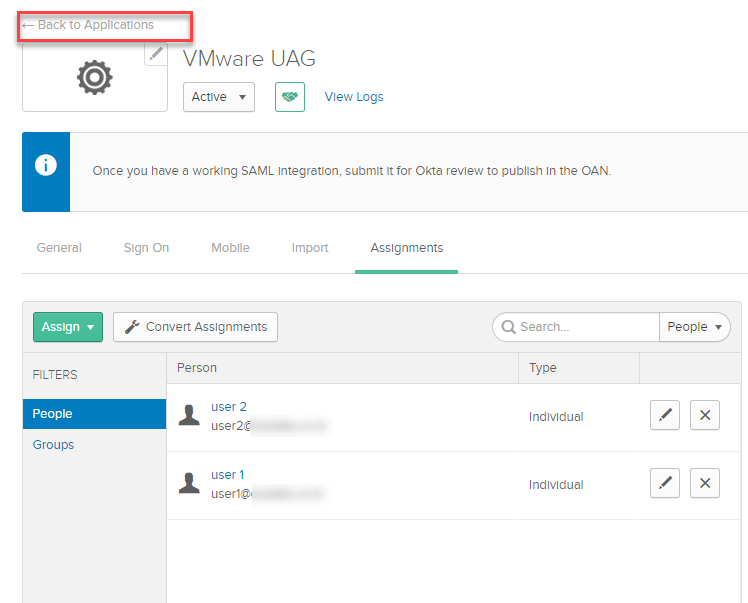The width and height of the screenshot is (748, 603).
Task: Open the Mobile tab
Action: [x=230, y=248]
